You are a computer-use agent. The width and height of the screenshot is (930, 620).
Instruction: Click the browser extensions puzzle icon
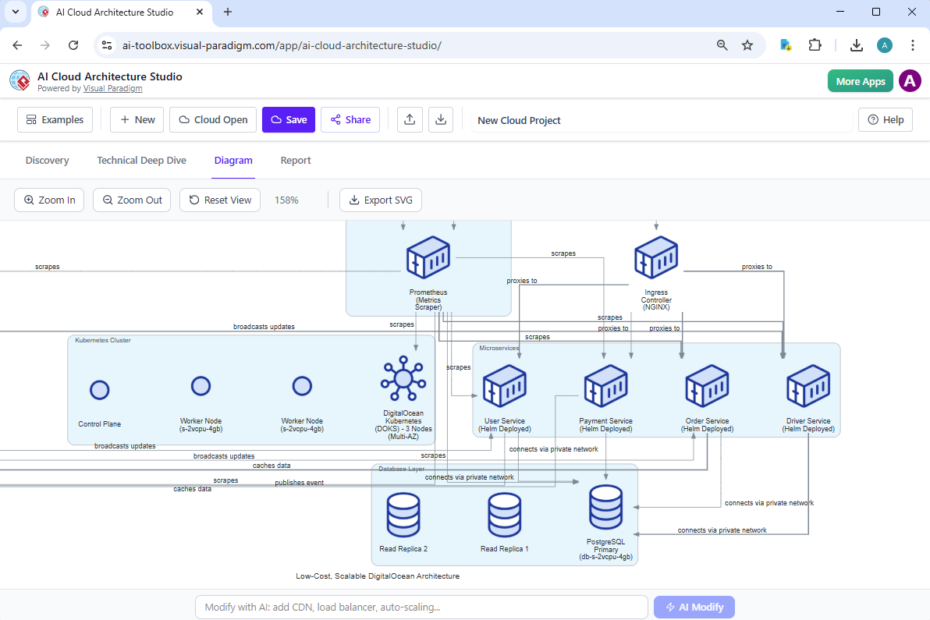point(815,45)
